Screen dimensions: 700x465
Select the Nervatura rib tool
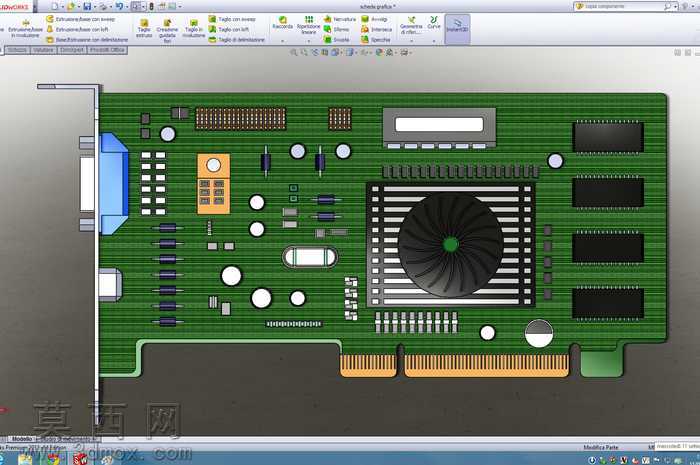tap(340, 19)
